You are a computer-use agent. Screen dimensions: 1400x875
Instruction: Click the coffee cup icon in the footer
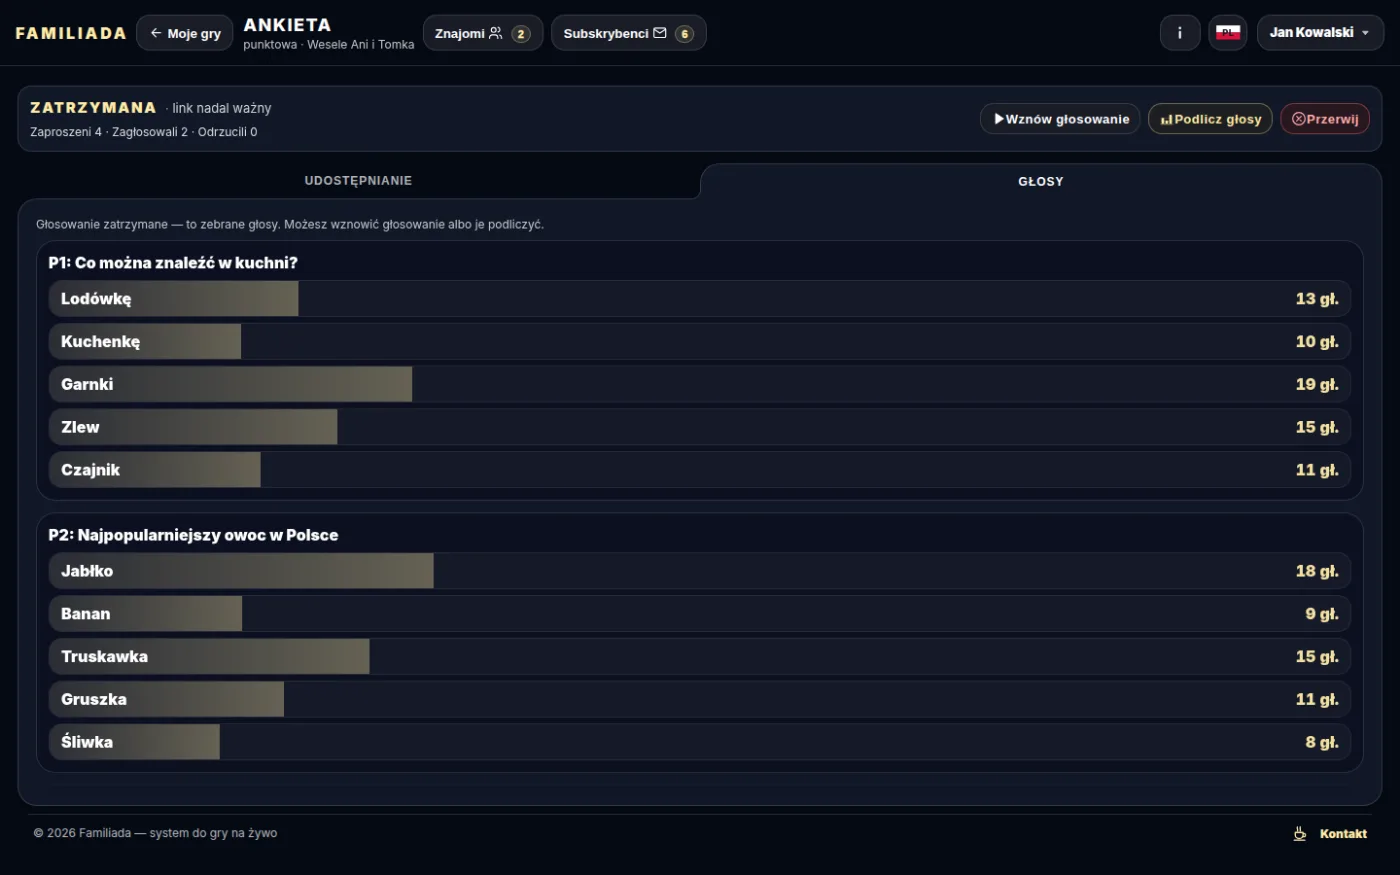[1300, 834]
